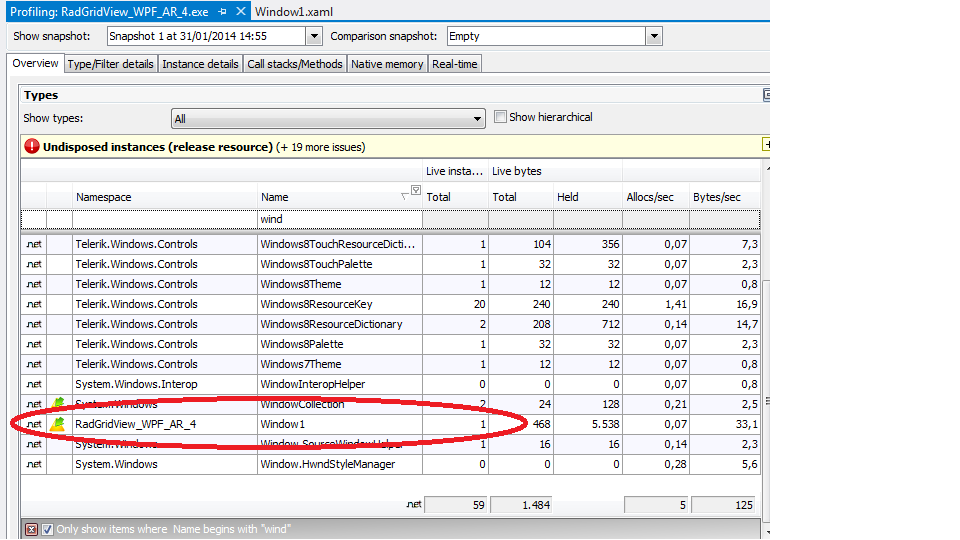Remove the filter with the red X icon
This screenshot has width=960, height=540.
[x=32, y=529]
